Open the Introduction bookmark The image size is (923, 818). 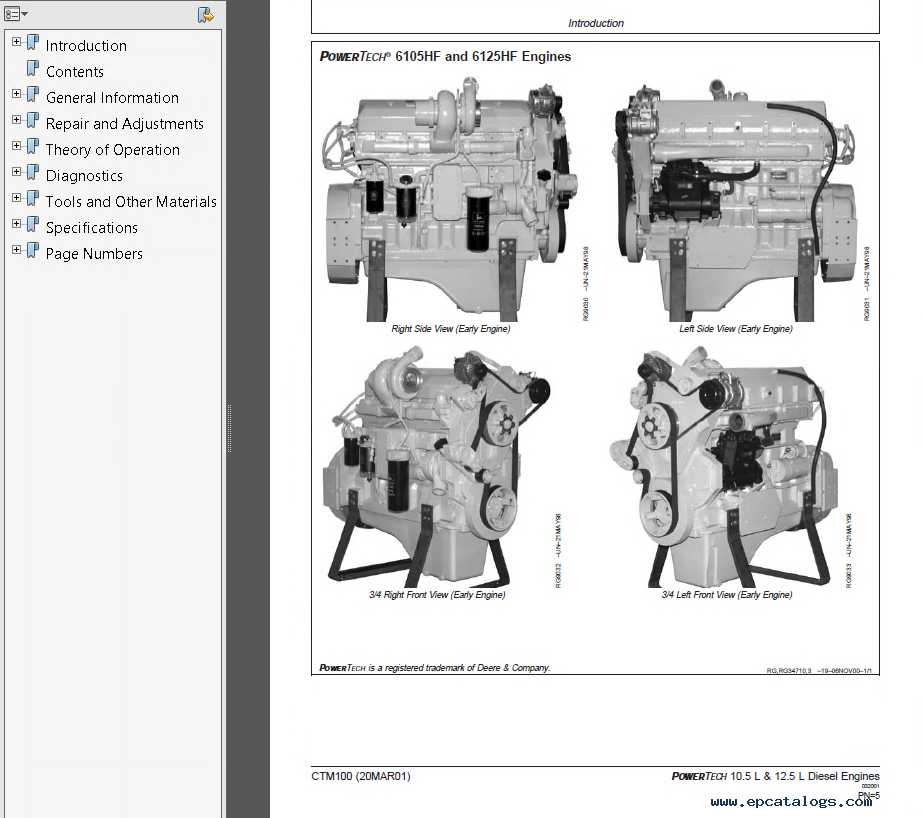(x=86, y=46)
